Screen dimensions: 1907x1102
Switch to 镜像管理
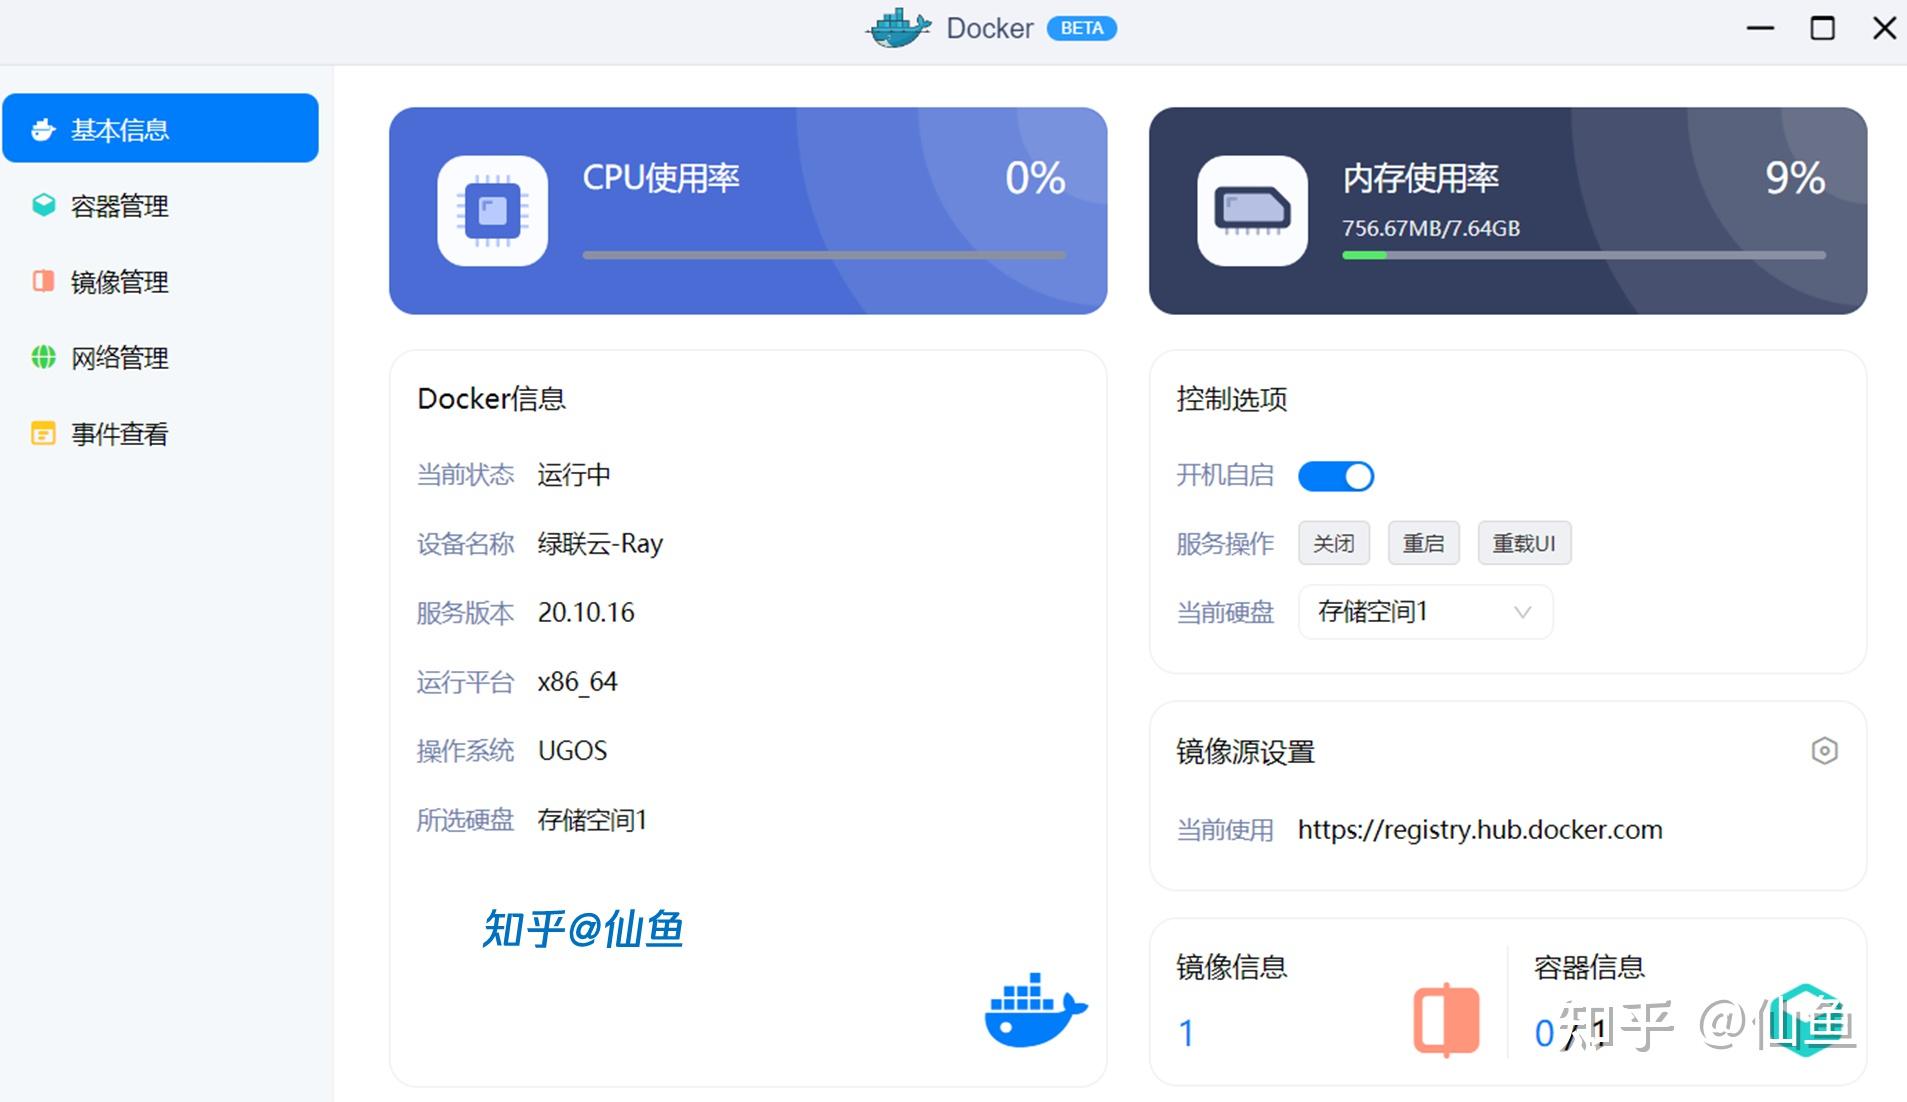point(160,281)
